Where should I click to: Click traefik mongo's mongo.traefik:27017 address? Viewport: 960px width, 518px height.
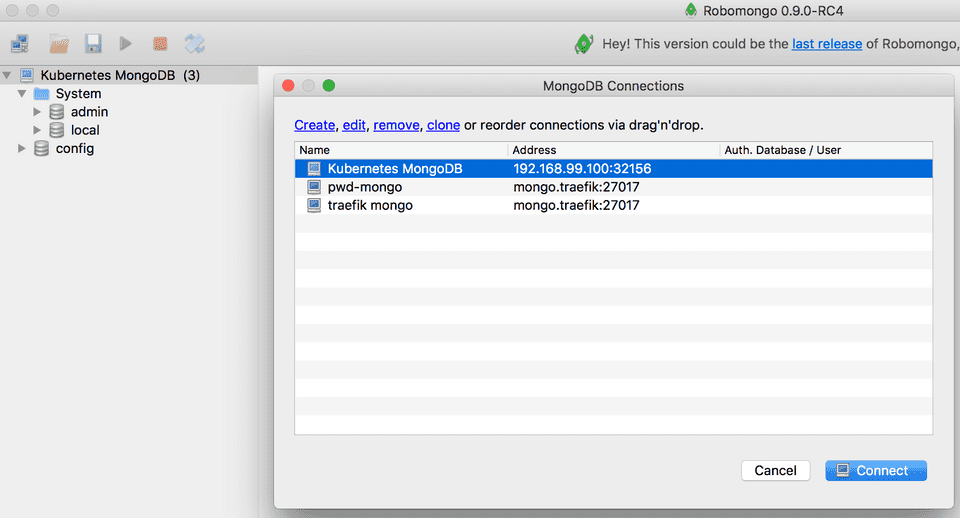tap(576, 205)
